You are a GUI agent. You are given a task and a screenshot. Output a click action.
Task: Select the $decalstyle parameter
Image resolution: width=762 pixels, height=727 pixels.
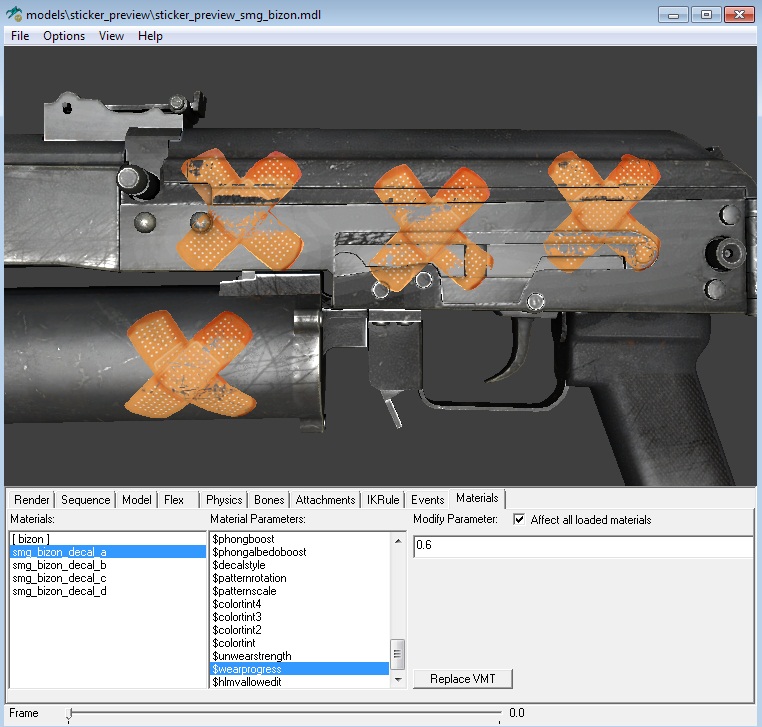pyautogui.click(x=299, y=565)
